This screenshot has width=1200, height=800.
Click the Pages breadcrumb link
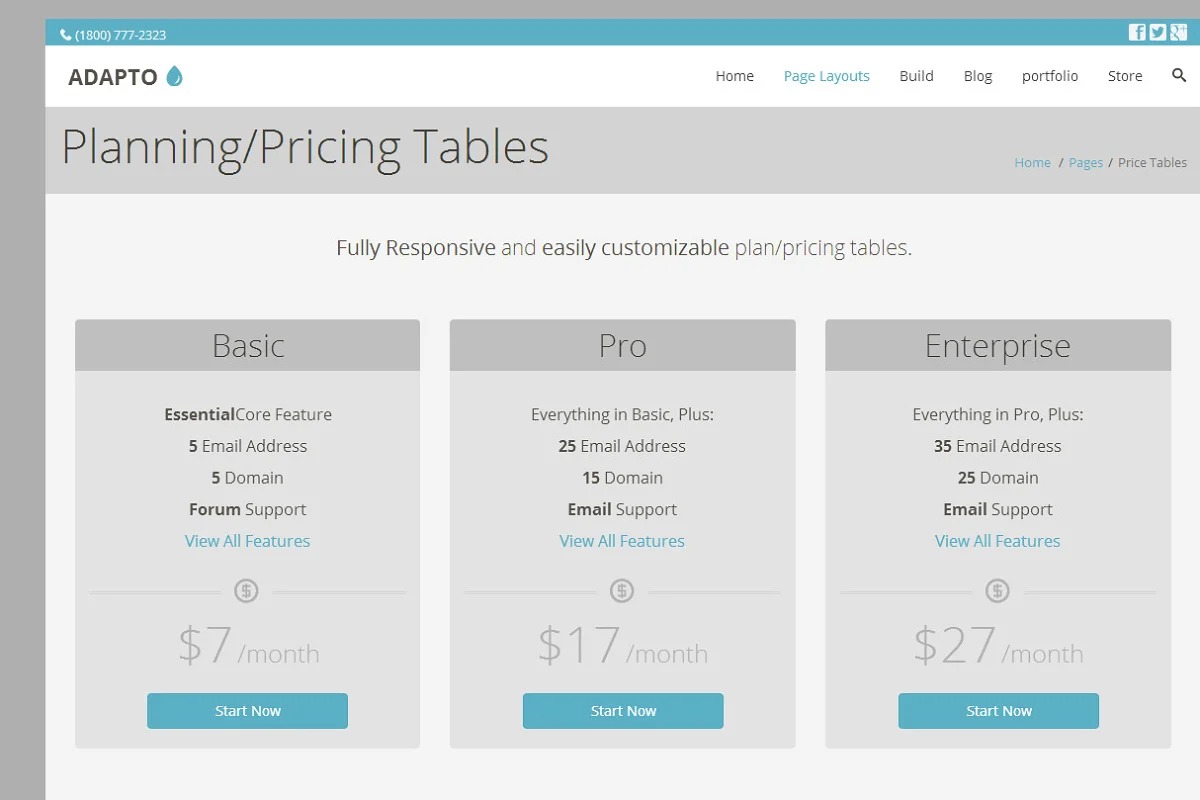coord(1085,163)
